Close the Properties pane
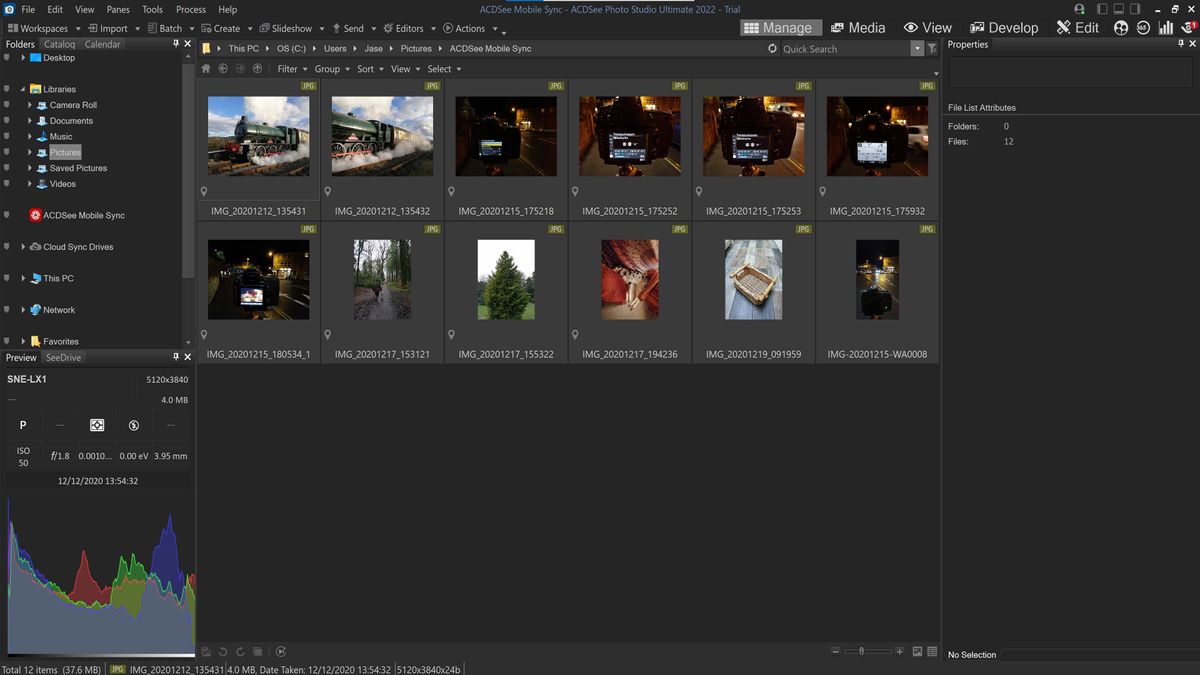 pos(1191,44)
